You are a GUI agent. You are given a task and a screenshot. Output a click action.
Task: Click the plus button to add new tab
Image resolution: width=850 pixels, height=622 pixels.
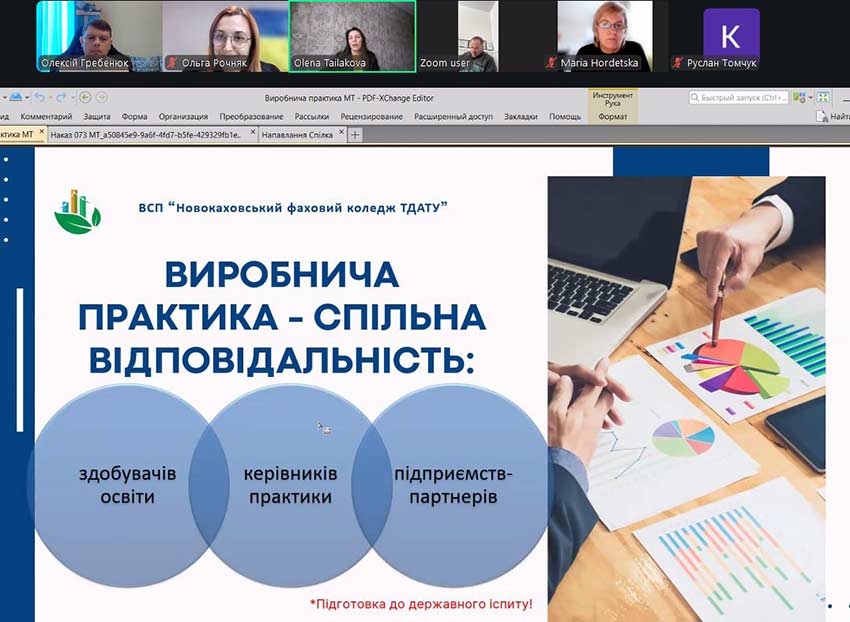(355, 135)
